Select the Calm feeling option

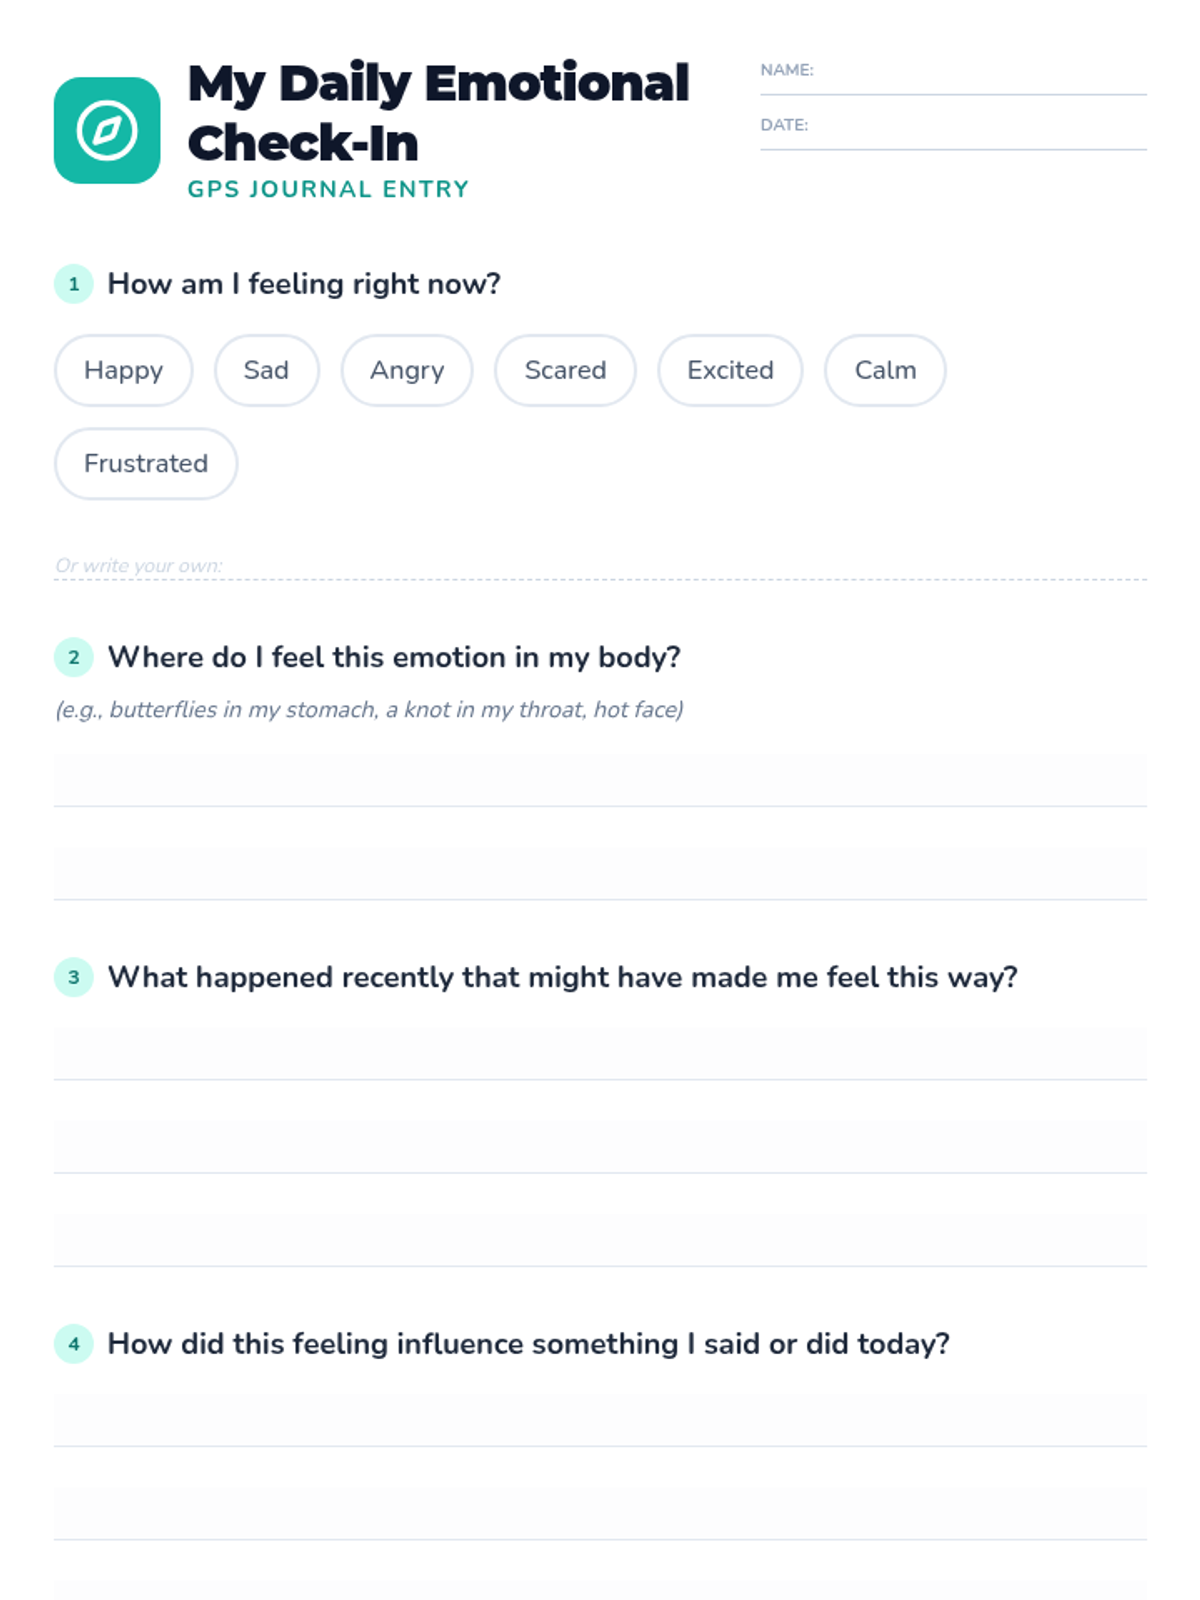(x=885, y=371)
